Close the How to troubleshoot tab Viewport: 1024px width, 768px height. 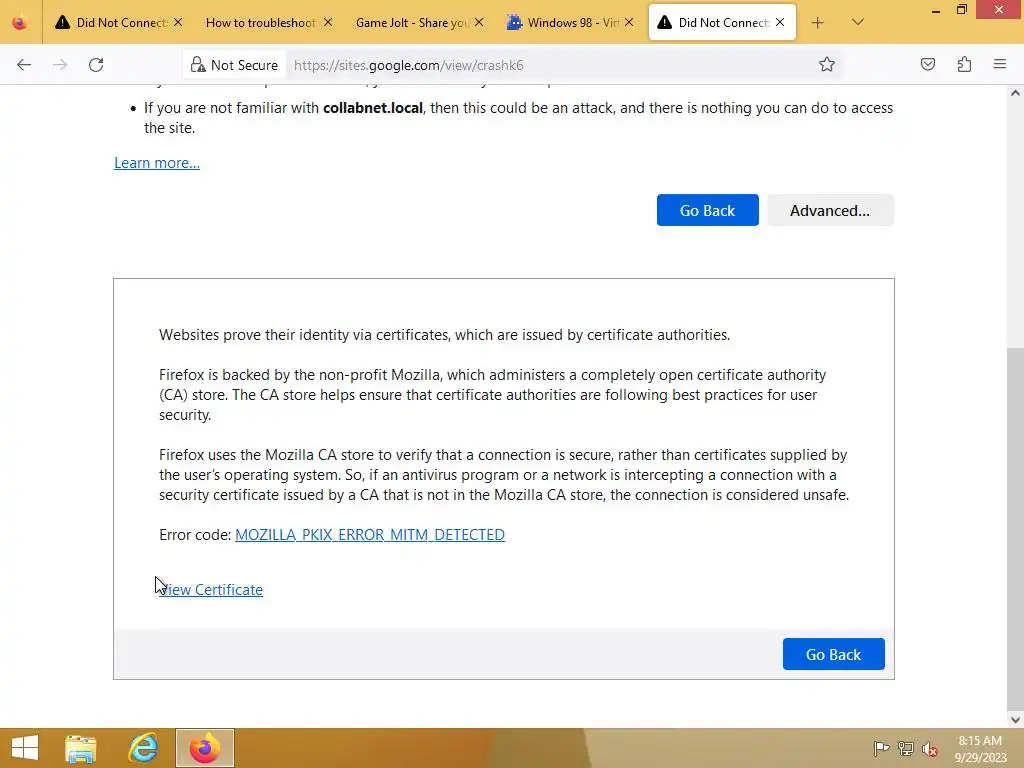point(328,23)
